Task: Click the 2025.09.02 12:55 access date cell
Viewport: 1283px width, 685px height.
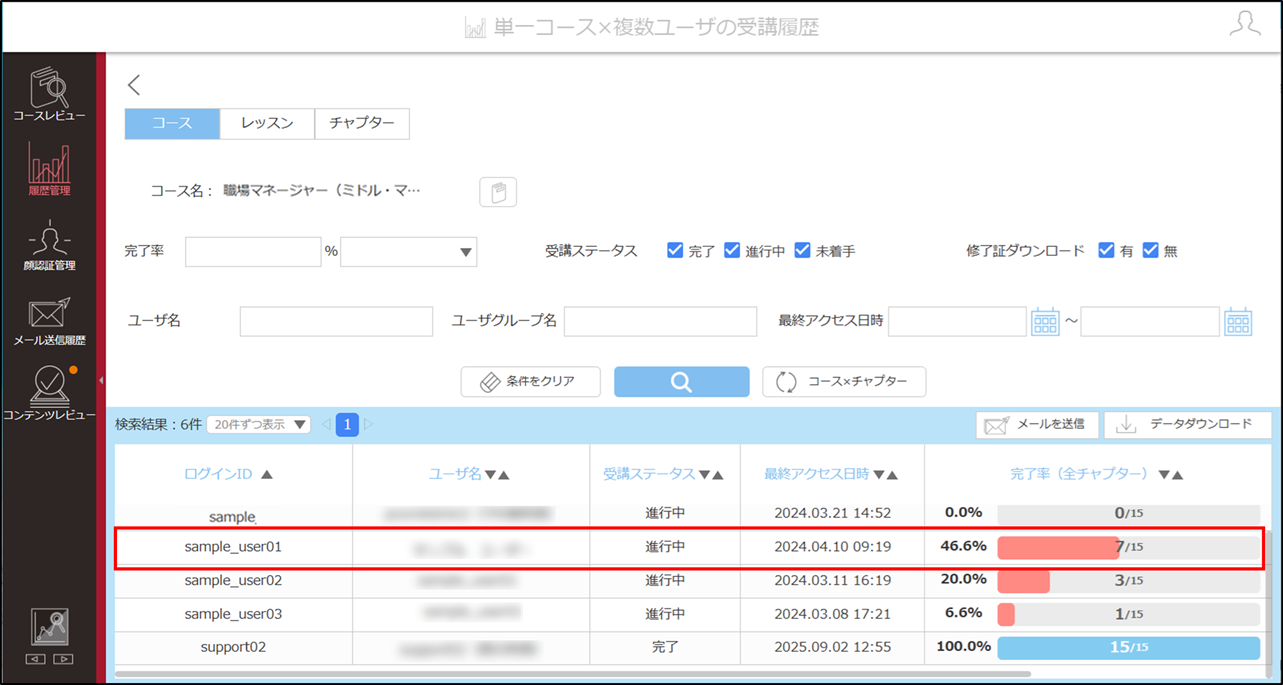Action: coord(832,647)
